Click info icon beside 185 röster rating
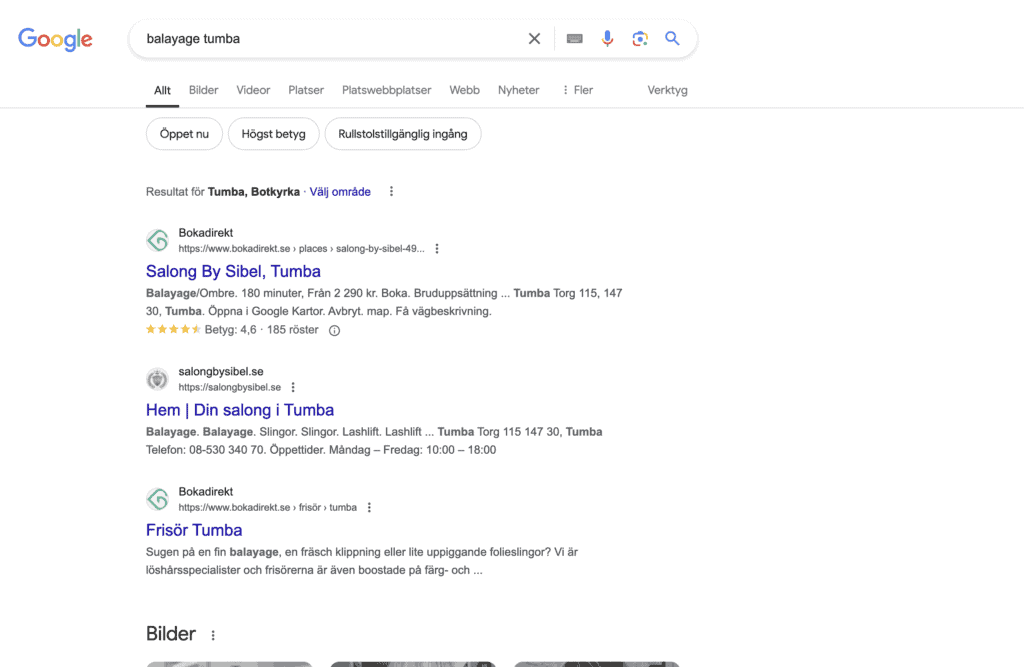This screenshot has width=1024, height=667. 334,330
